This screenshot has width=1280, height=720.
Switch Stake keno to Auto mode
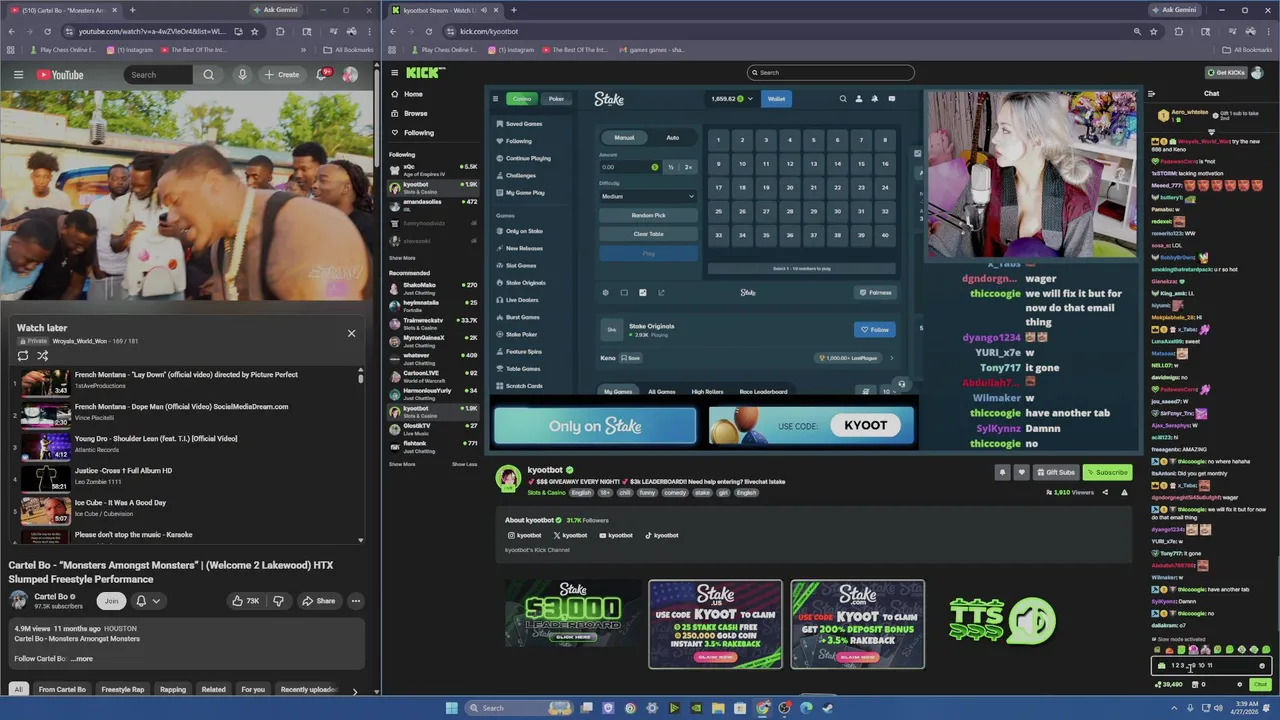(672, 138)
